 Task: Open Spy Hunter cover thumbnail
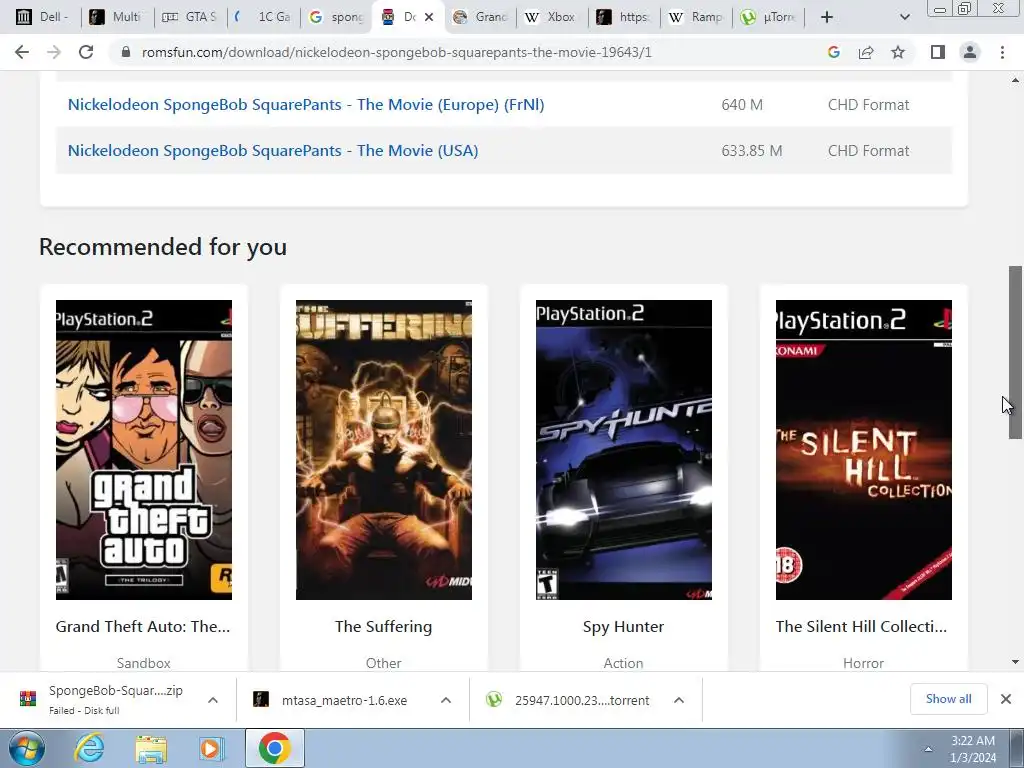(x=624, y=449)
